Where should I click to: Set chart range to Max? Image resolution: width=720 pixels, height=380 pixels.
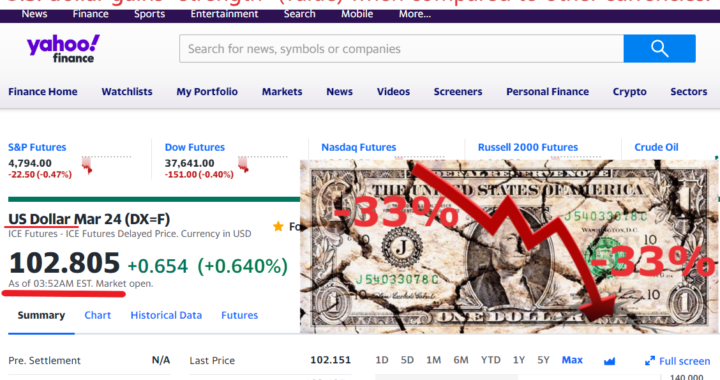click(572, 360)
